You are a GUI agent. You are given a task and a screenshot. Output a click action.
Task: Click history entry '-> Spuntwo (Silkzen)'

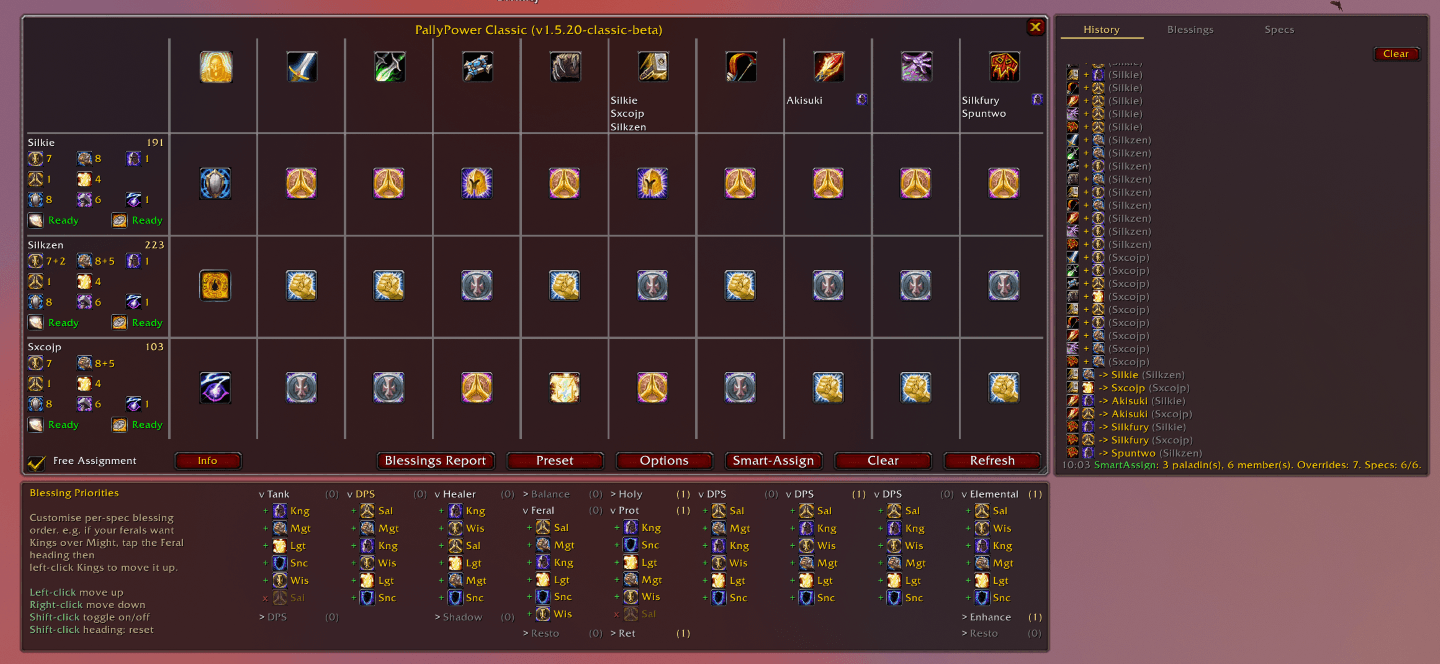(1135, 453)
